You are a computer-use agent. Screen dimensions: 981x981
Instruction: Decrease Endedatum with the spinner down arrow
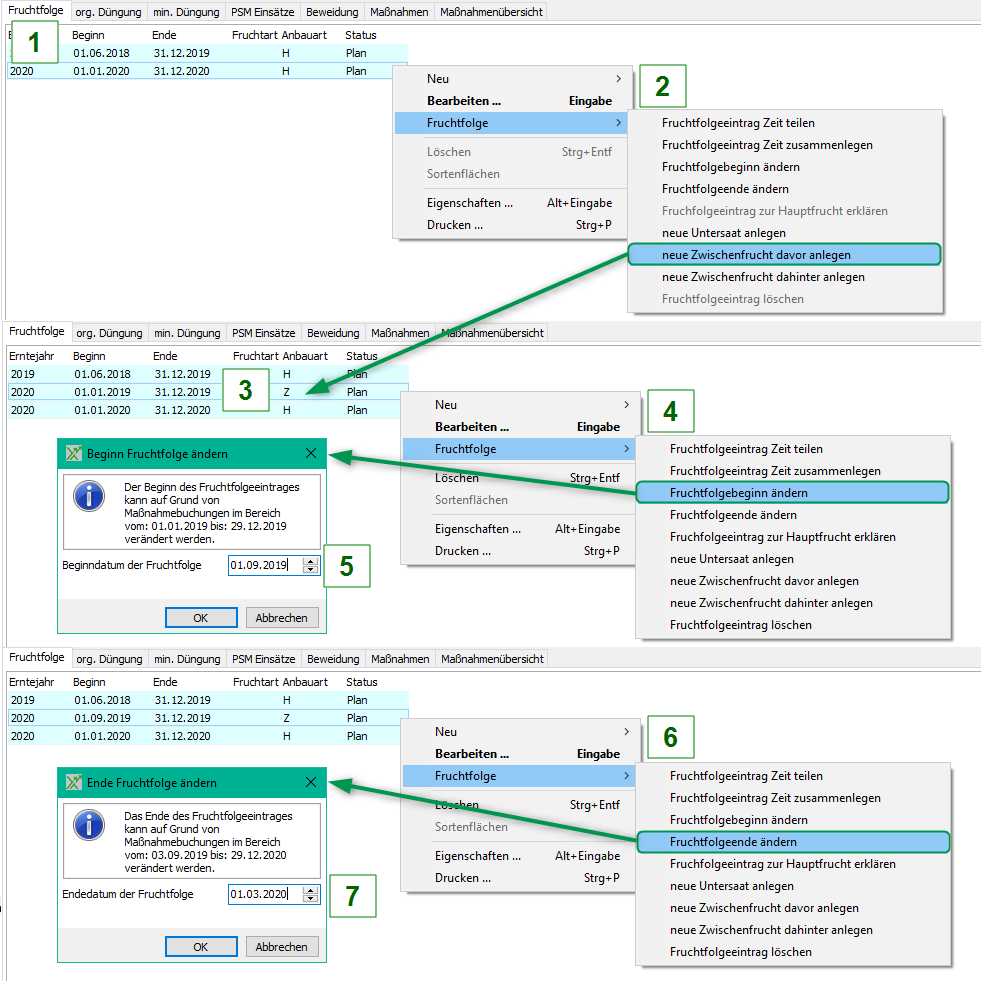310,899
